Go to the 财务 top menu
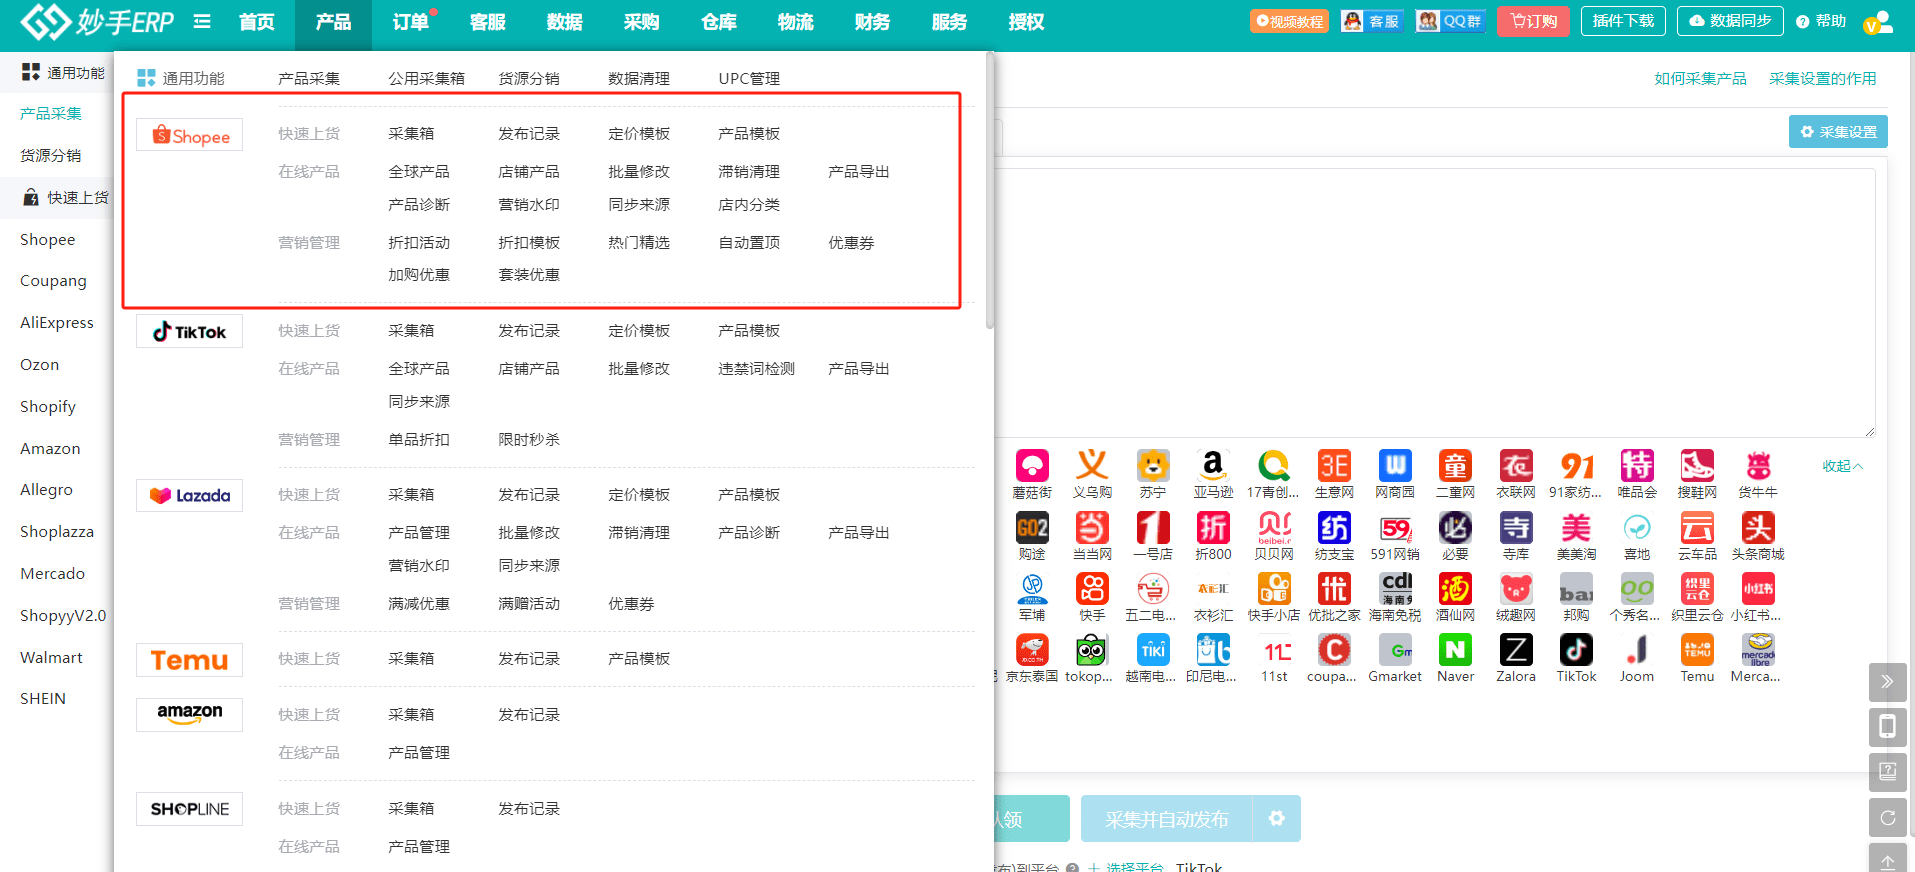This screenshot has height=872, width=1915. [x=872, y=22]
